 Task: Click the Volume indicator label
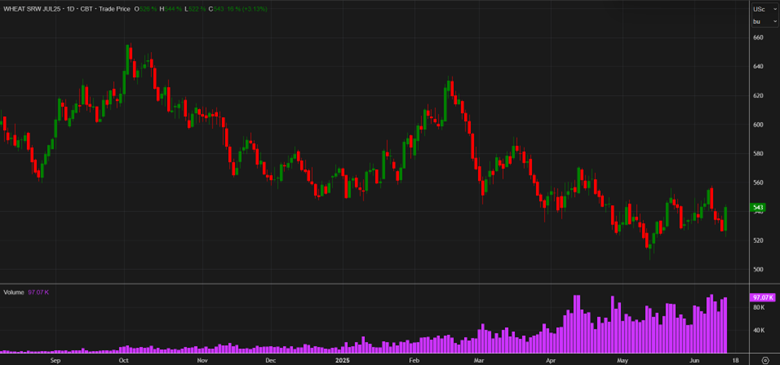pyautogui.click(x=14, y=292)
